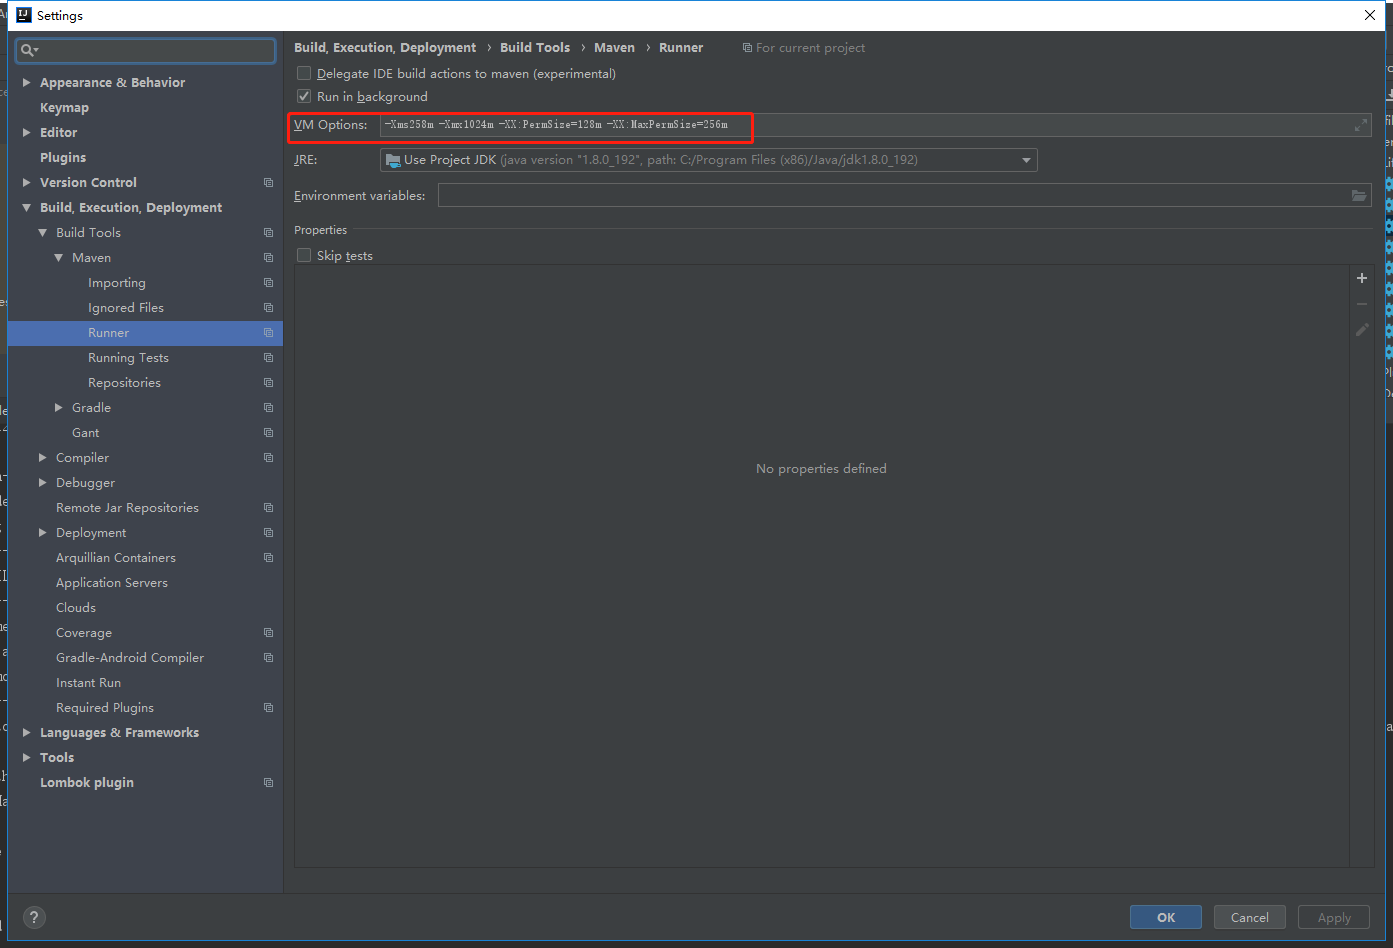Open the Plugins settings page
The image size is (1393, 948).
click(63, 157)
